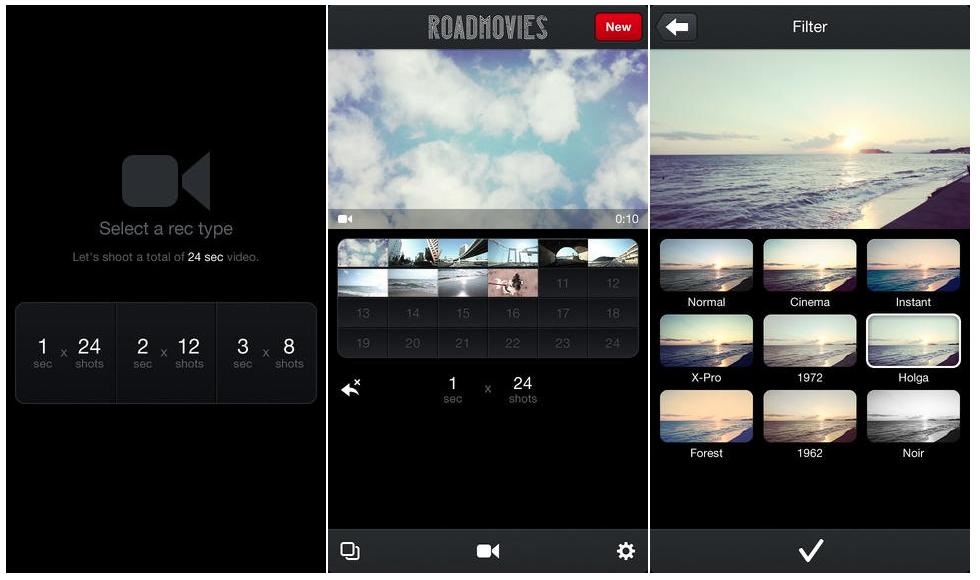Tap the clouds video preview
980x580 pixels.
point(488,139)
